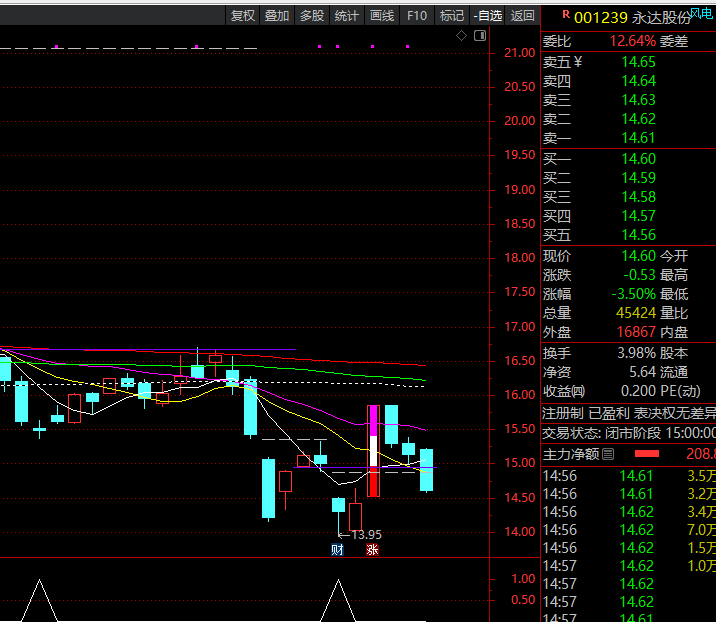Click 换手 value 3.98%

coord(637,353)
